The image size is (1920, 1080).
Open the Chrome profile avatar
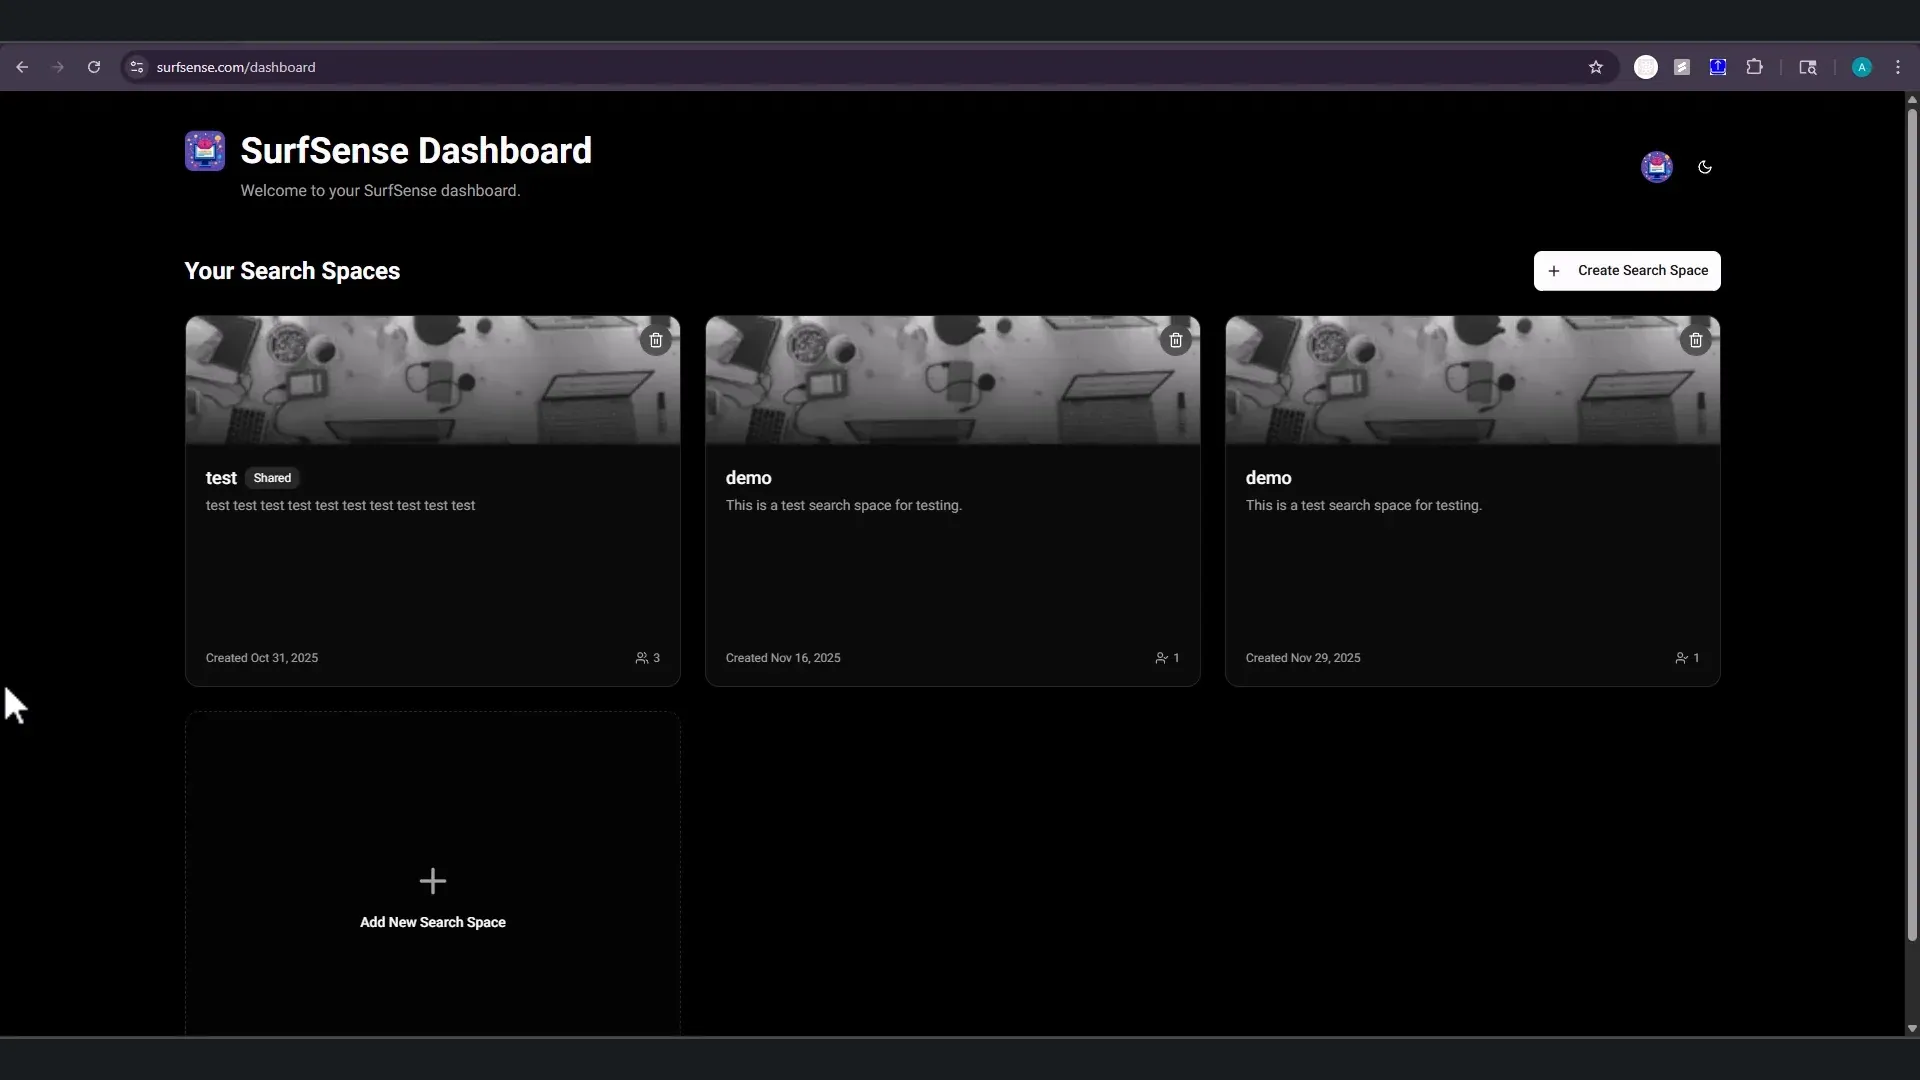click(1862, 67)
